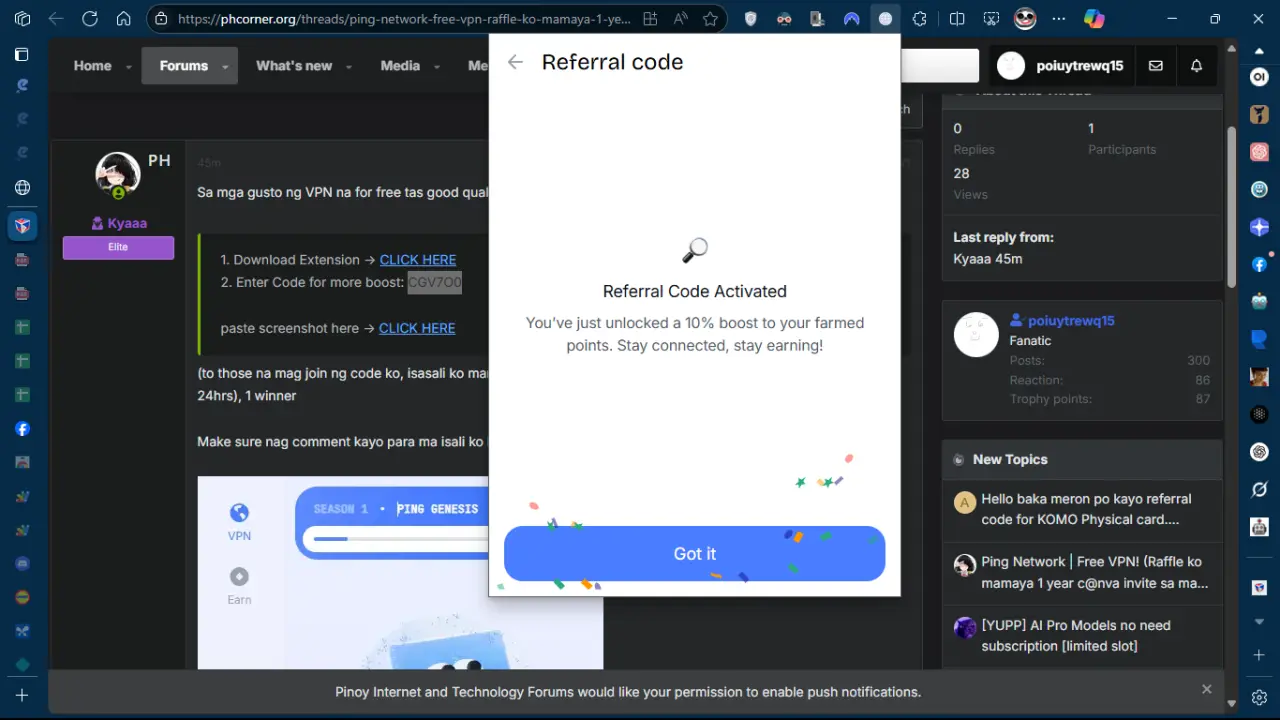Image resolution: width=1280 pixels, height=720 pixels.
Task: Expand the Forums dropdown arrow
Action: tap(225, 67)
